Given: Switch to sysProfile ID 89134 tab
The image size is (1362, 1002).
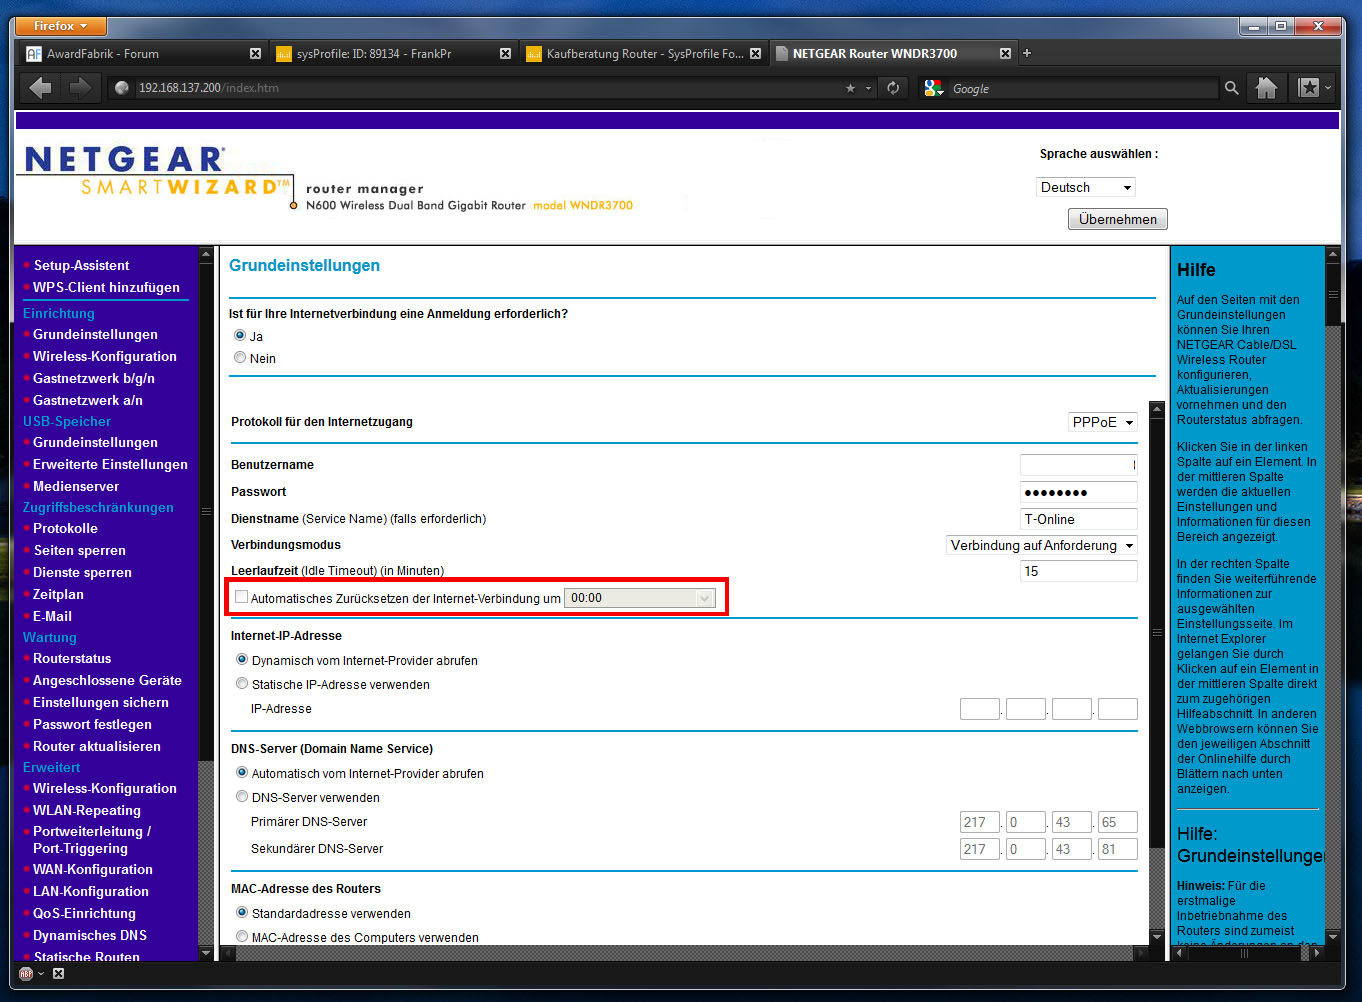Looking at the screenshot, I should coord(393,54).
